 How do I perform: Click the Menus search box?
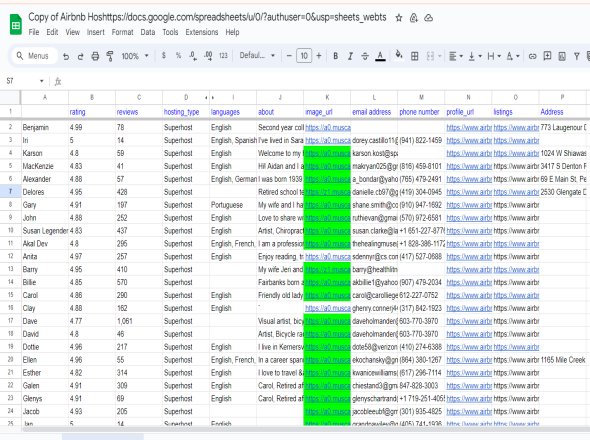tap(34, 56)
